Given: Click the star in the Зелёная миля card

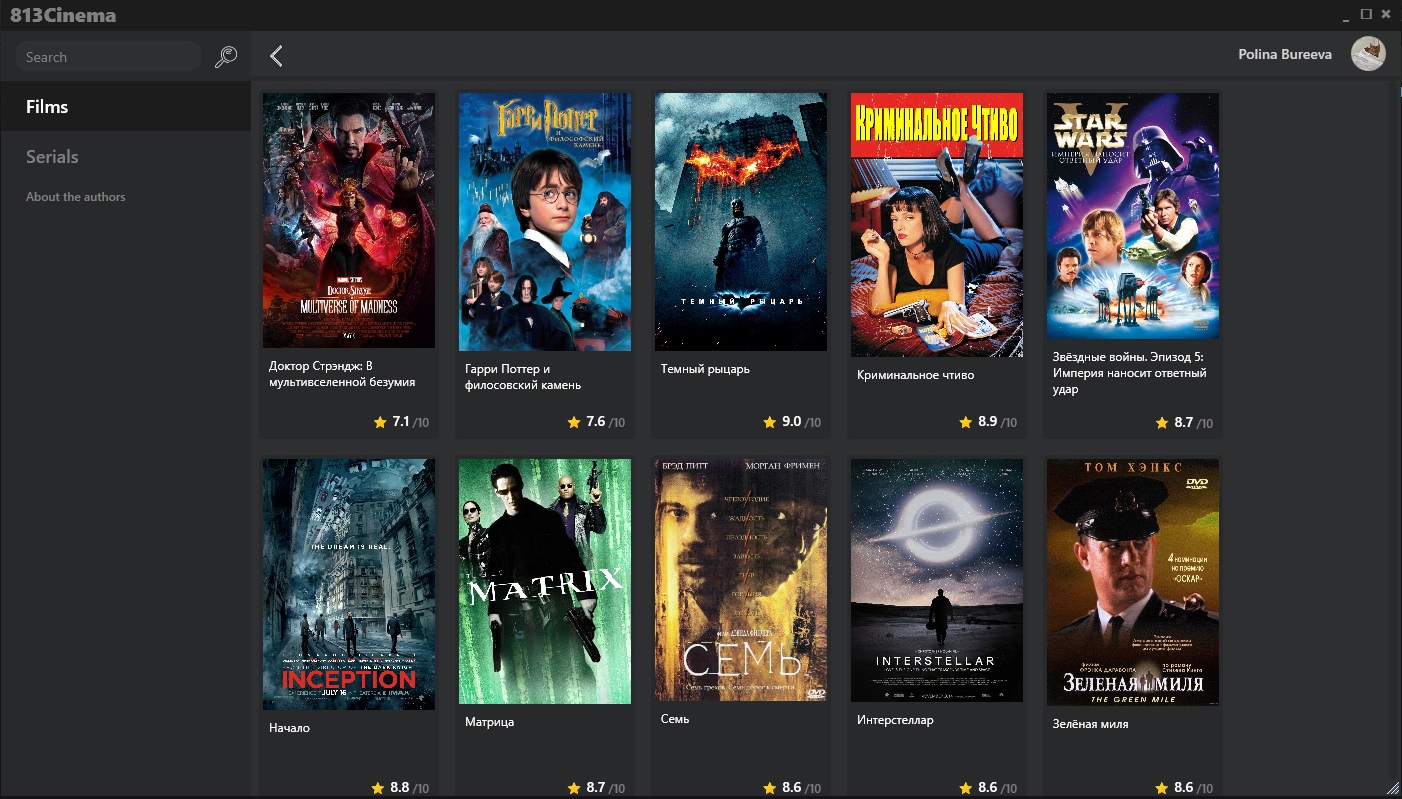Looking at the screenshot, I should (x=1162, y=788).
